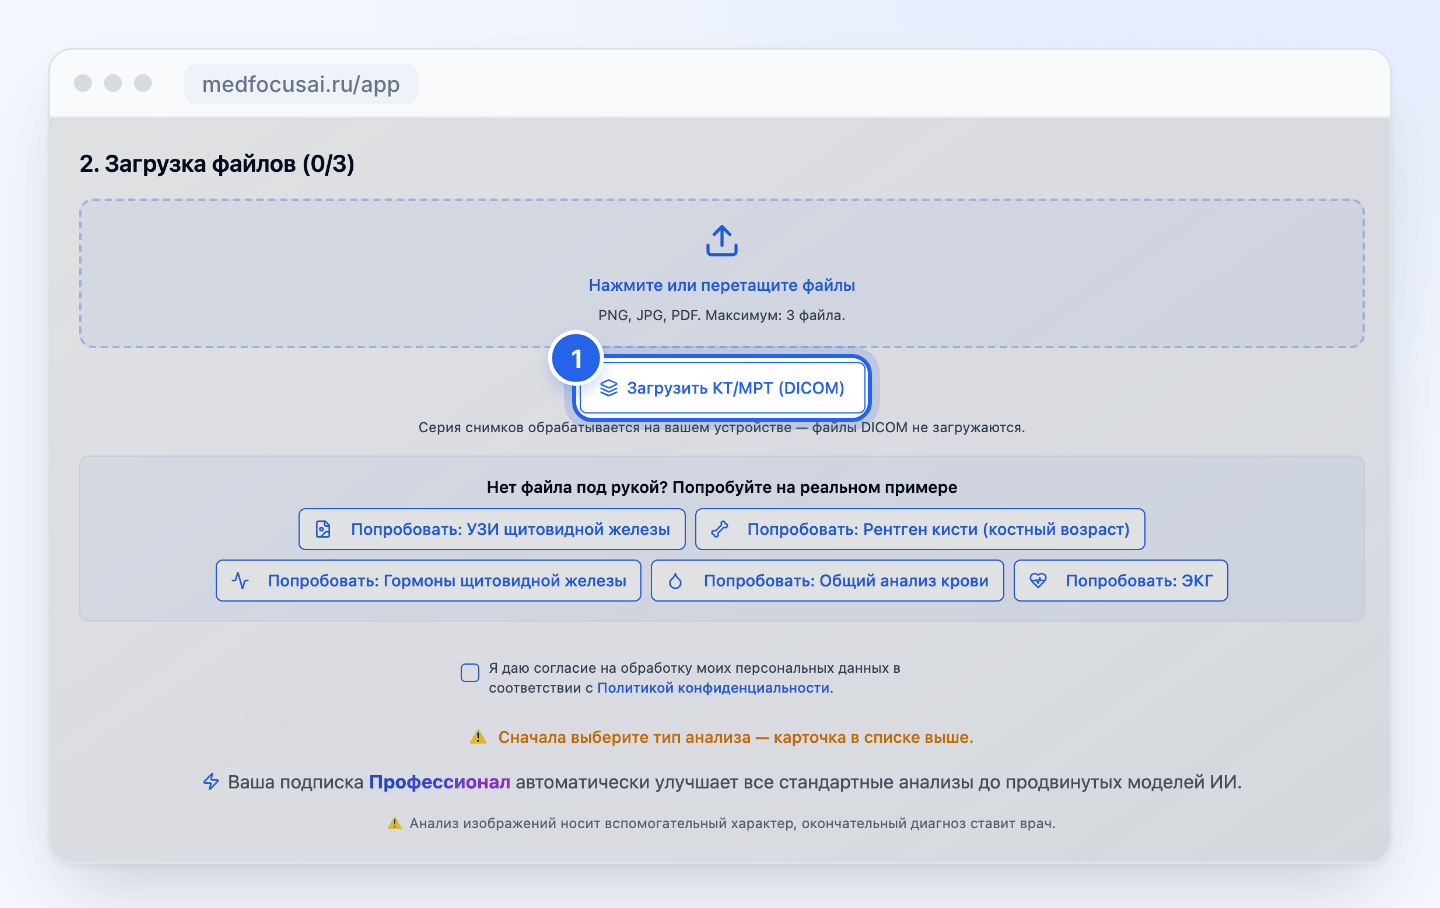Click the small warning icon before Анализ изображений
The height and width of the screenshot is (908, 1440).
[394, 824]
